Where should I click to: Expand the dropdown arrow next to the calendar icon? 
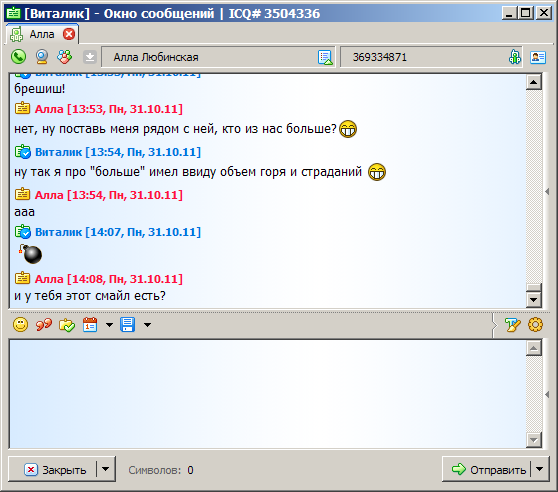point(109,325)
